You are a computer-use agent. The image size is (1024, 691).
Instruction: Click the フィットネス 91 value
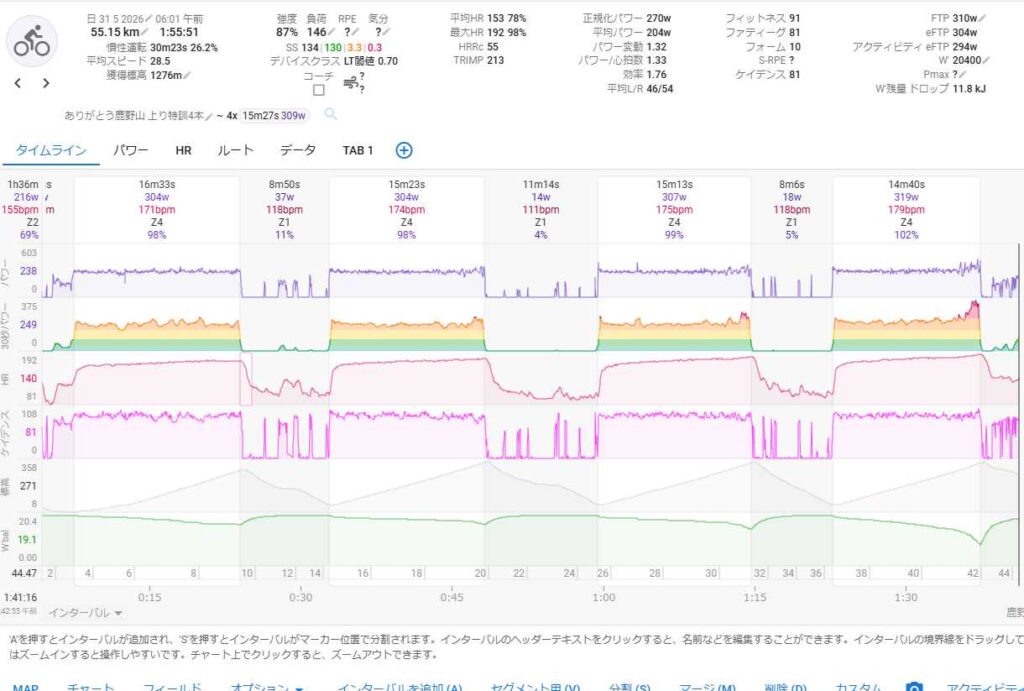[795, 18]
